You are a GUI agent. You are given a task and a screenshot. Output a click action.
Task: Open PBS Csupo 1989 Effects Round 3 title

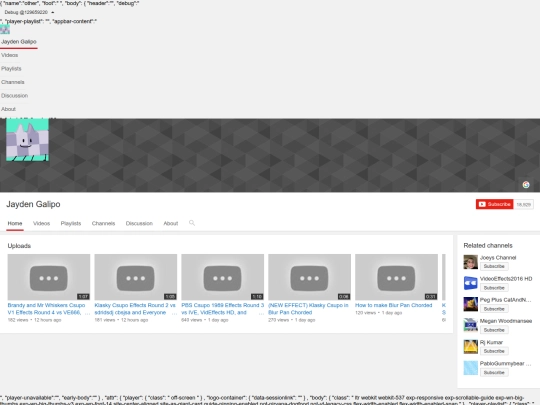tap(222, 309)
